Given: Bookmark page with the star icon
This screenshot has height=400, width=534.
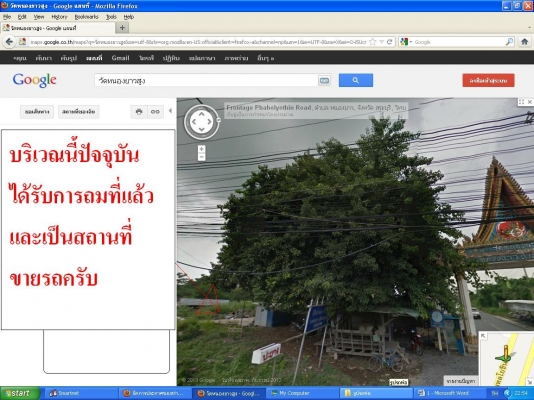Looking at the screenshot, I should point(373,42).
